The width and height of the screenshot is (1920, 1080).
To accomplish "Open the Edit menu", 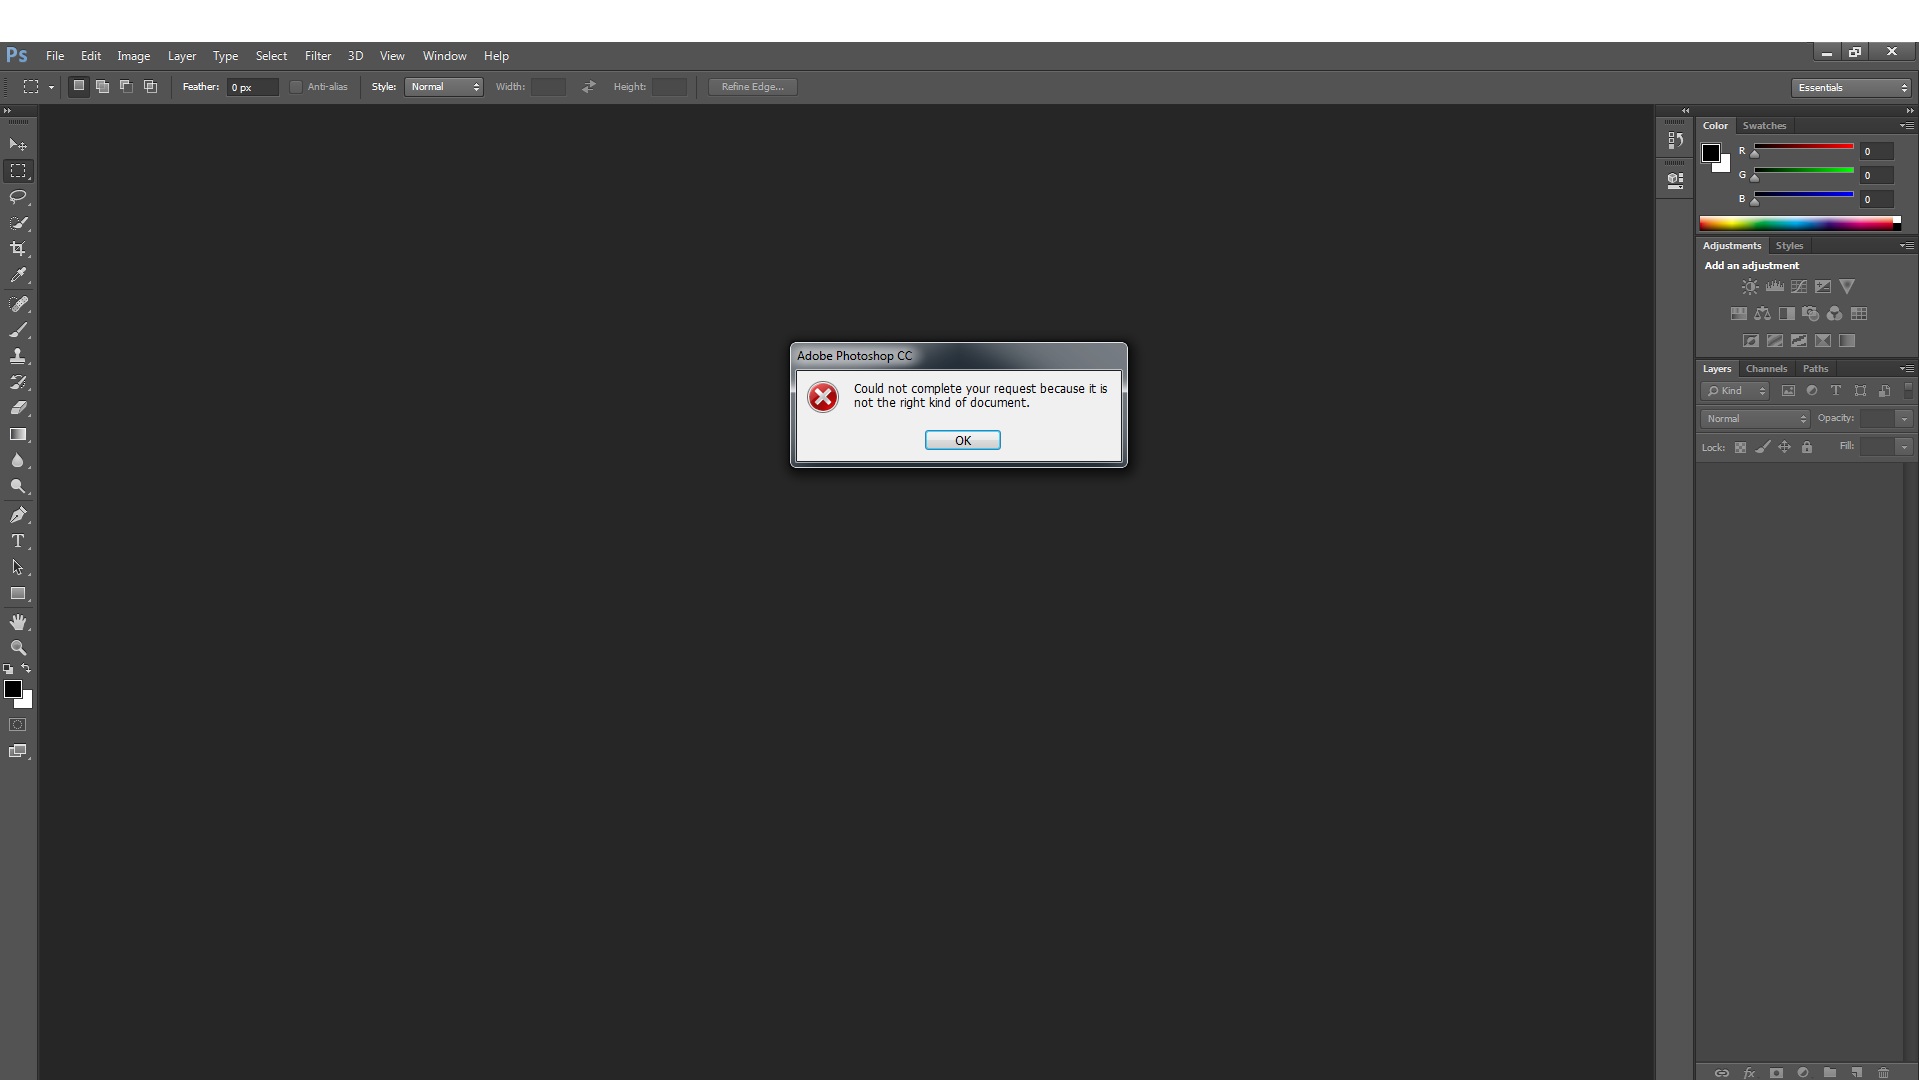I will [91, 56].
